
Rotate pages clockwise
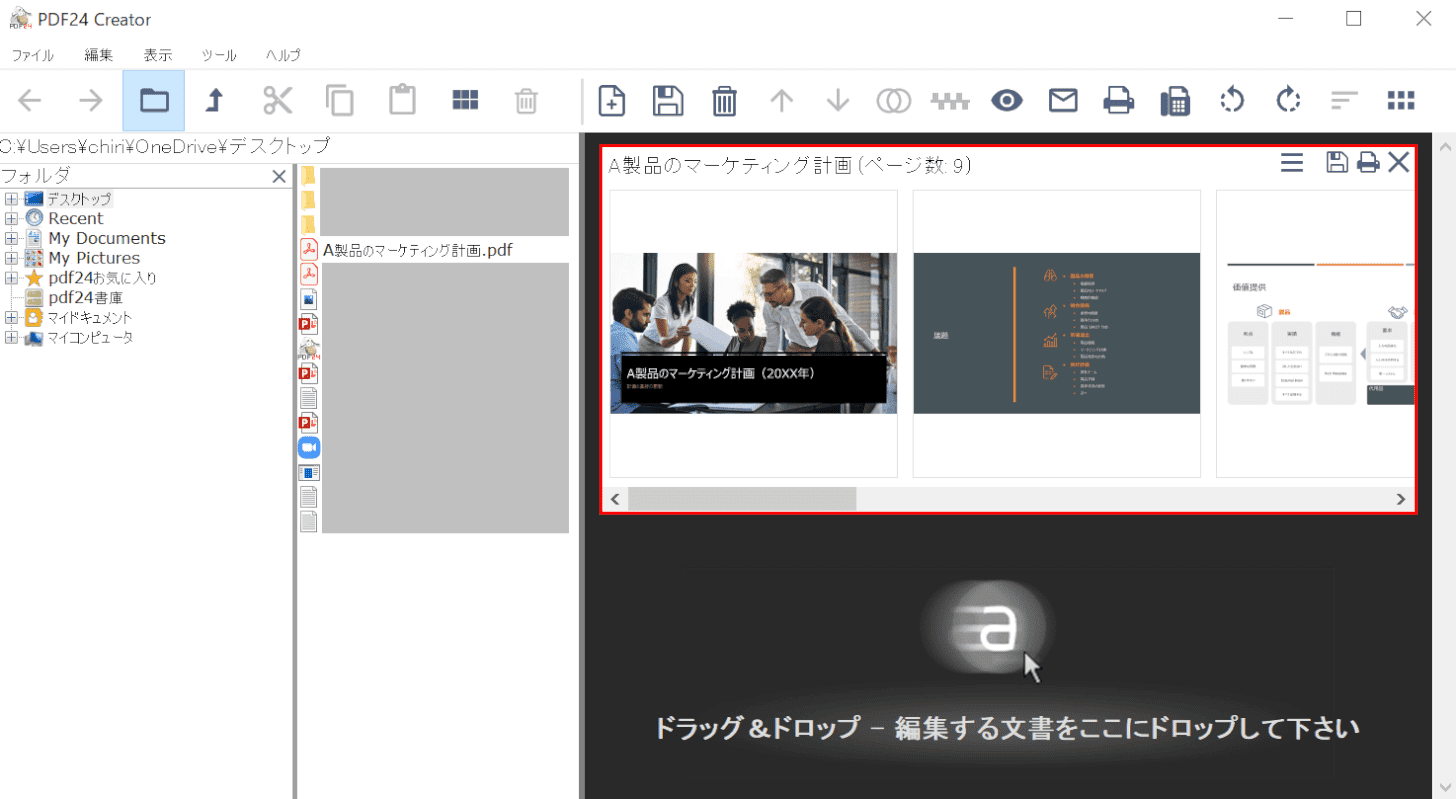coord(1288,100)
